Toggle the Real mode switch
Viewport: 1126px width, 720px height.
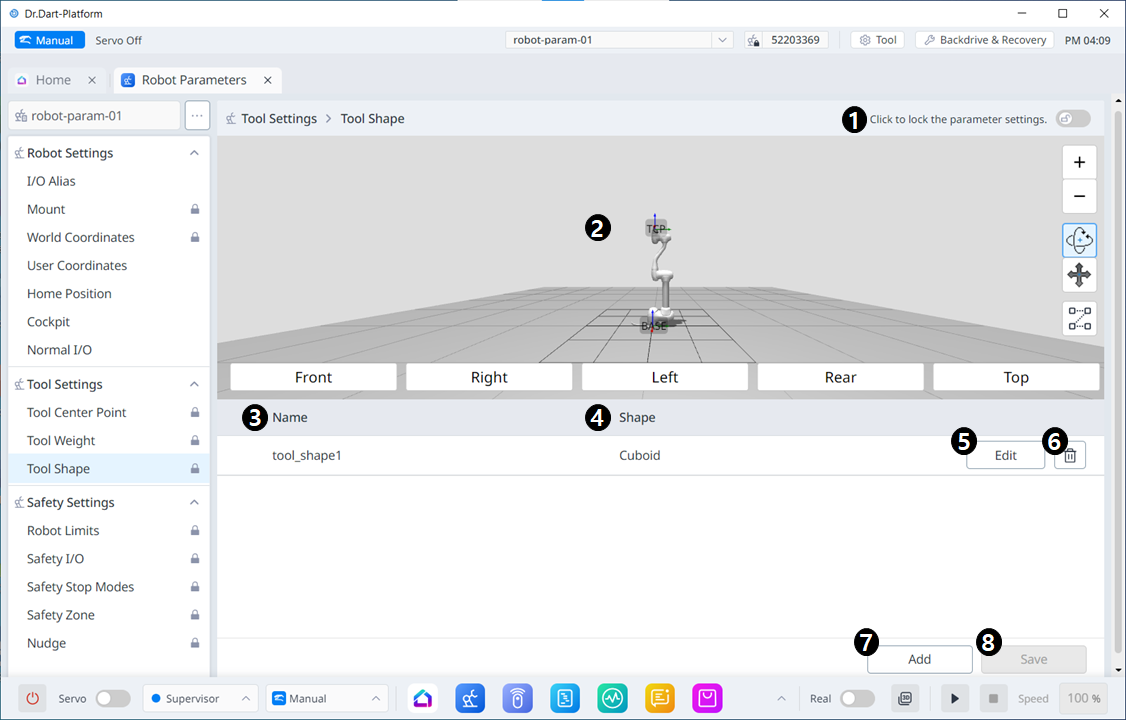[x=857, y=698]
